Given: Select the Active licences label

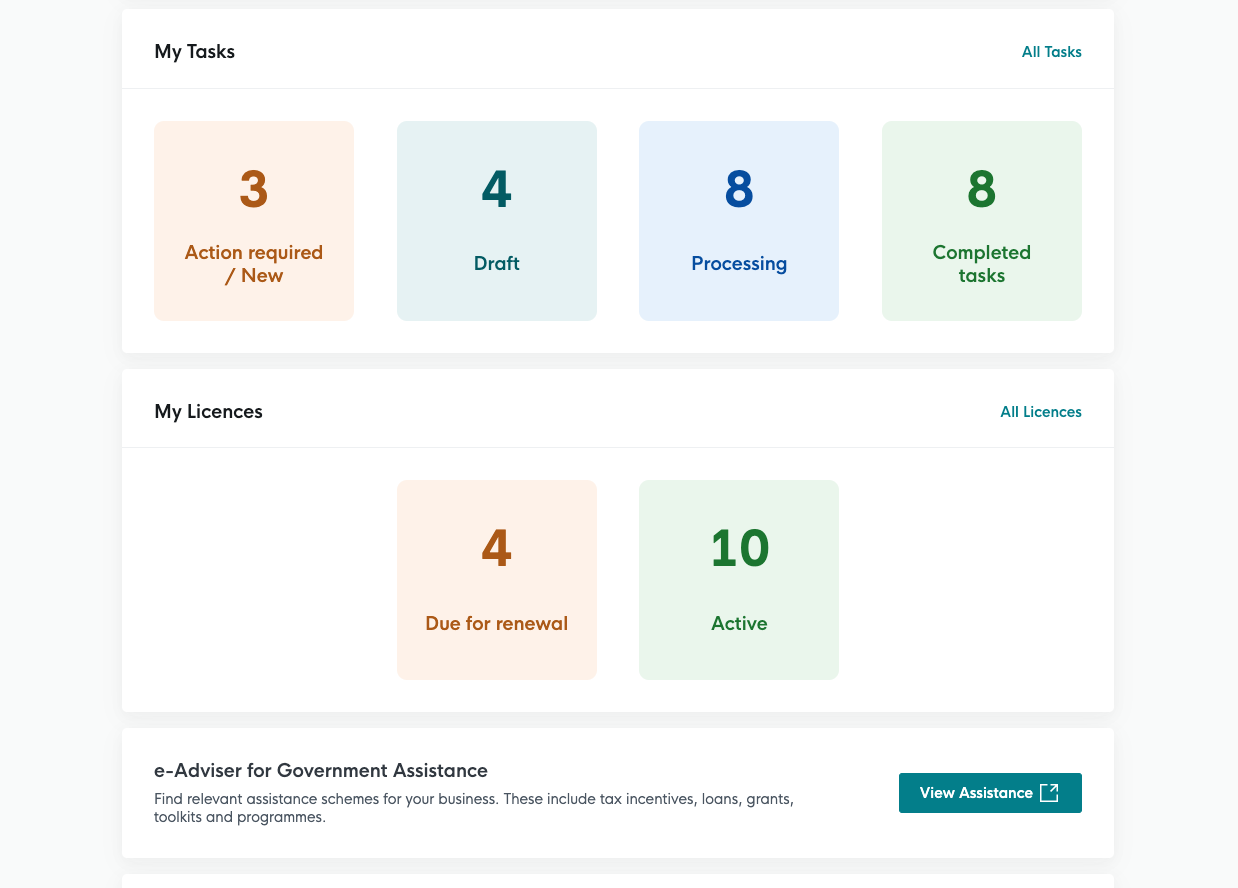Looking at the screenshot, I should click(x=739, y=624).
